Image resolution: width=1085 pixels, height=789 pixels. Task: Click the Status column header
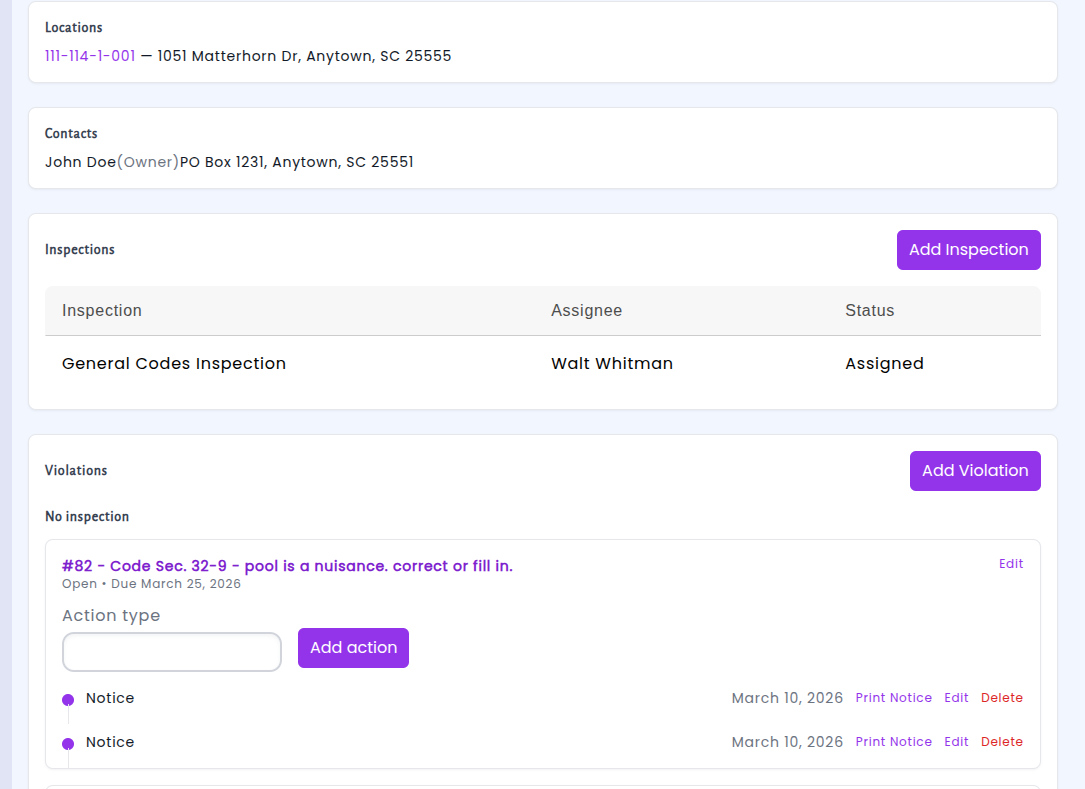click(x=869, y=311)
